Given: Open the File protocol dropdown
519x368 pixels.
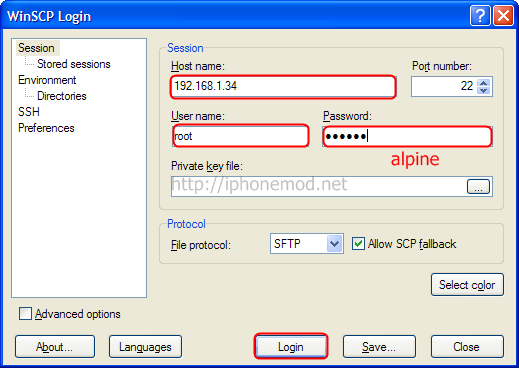Looking at the screenshot, I should [x=334, y=244].
